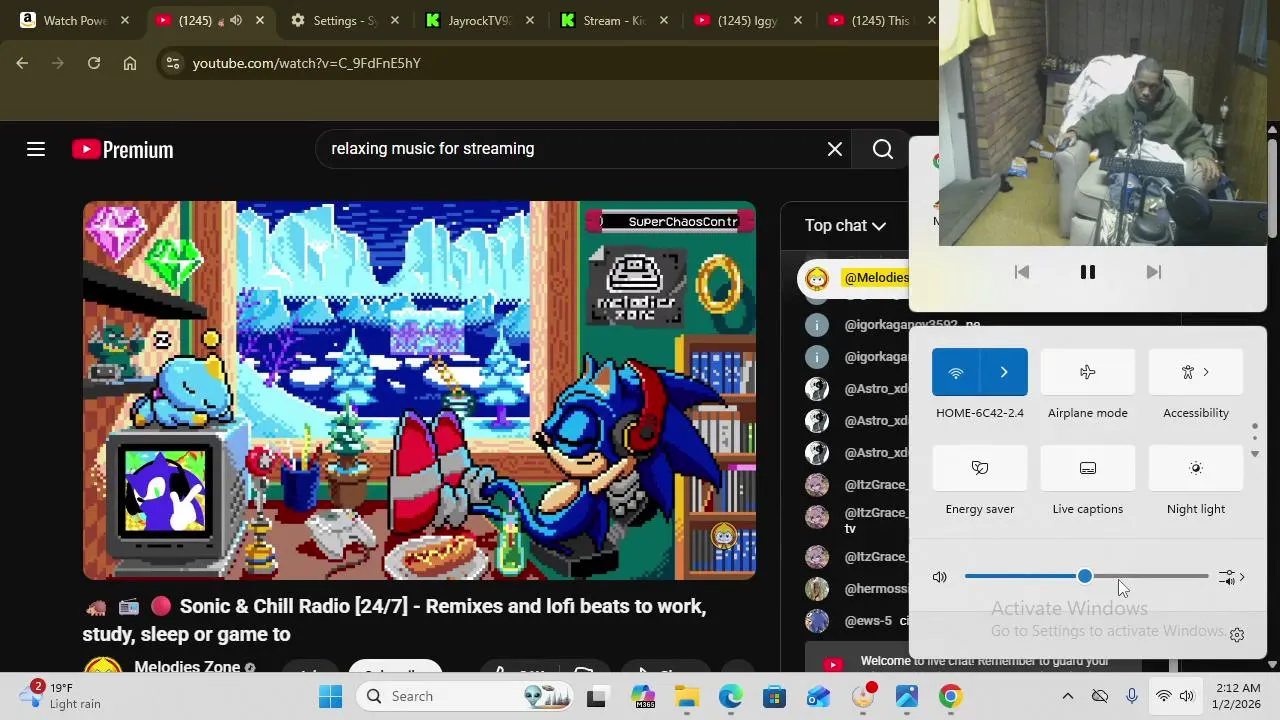Click the volume slider handle
This screenshot has width=1280, height=720.
[1085, 577]
